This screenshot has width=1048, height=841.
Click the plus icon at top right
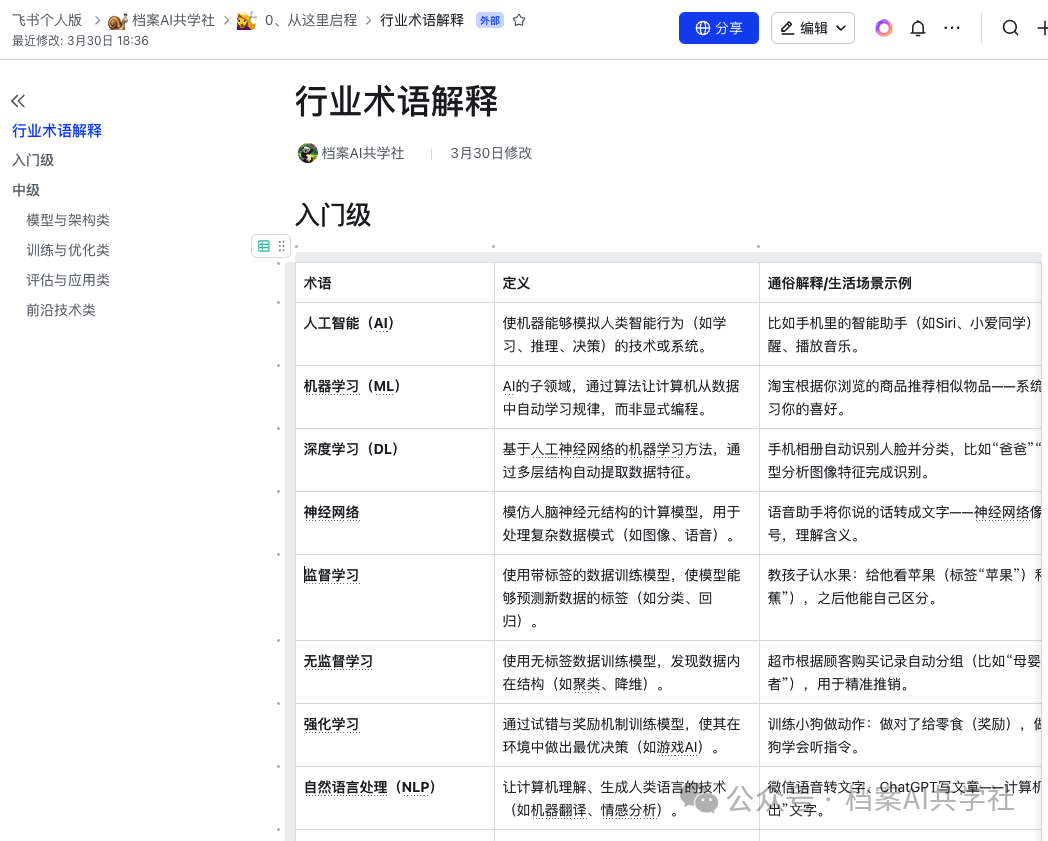(1042, 28)
